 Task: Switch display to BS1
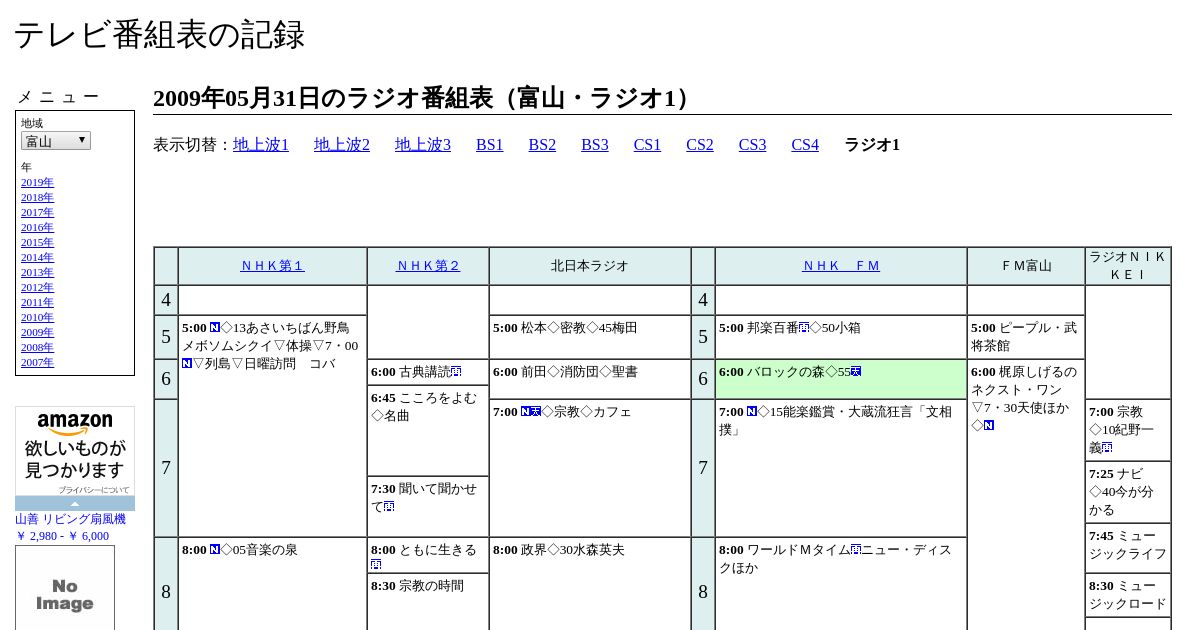490,145
